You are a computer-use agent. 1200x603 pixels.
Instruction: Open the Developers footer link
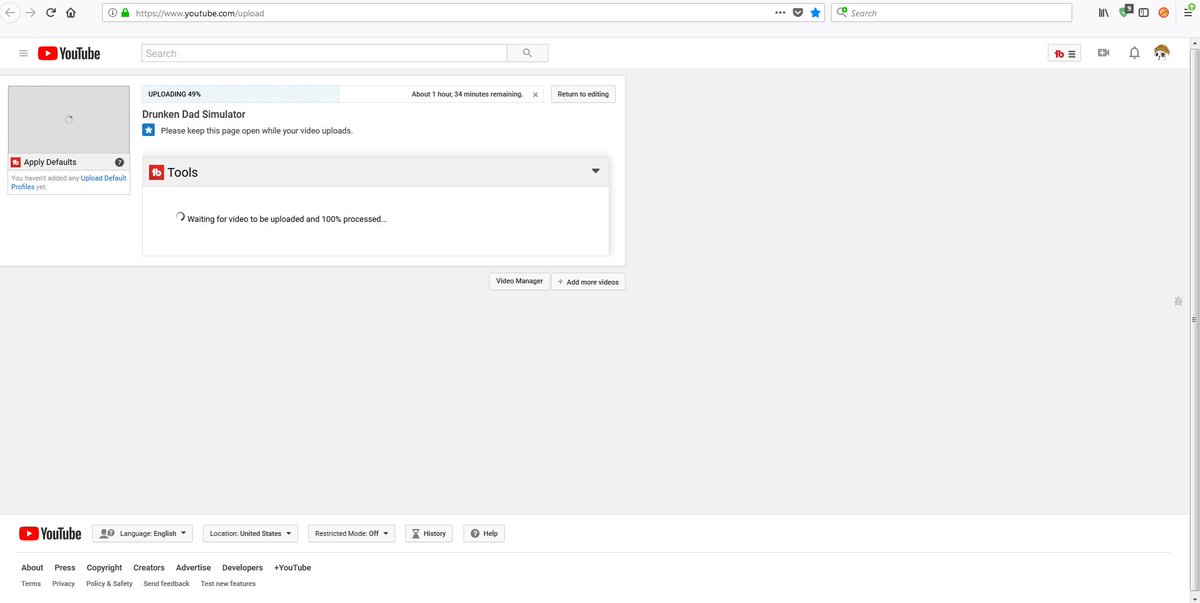pos(242,568)
